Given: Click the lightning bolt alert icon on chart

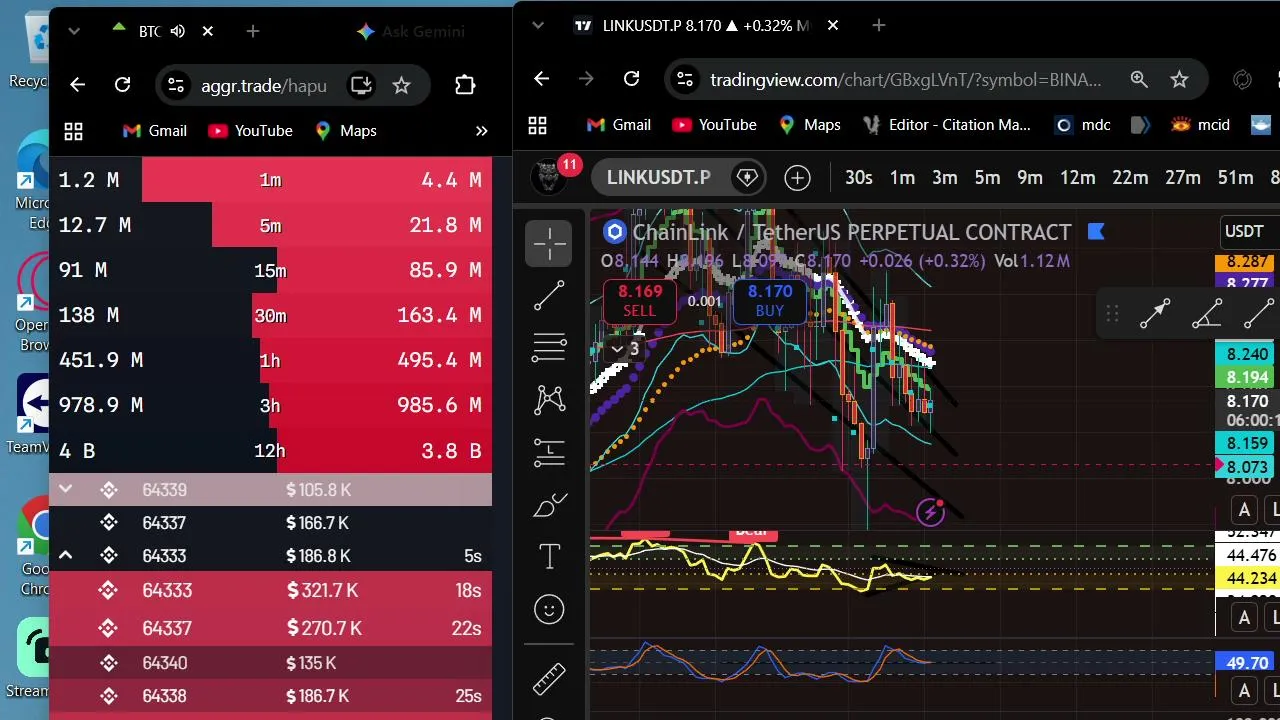Looking at the screenshot, I should [x=931, y=512].
